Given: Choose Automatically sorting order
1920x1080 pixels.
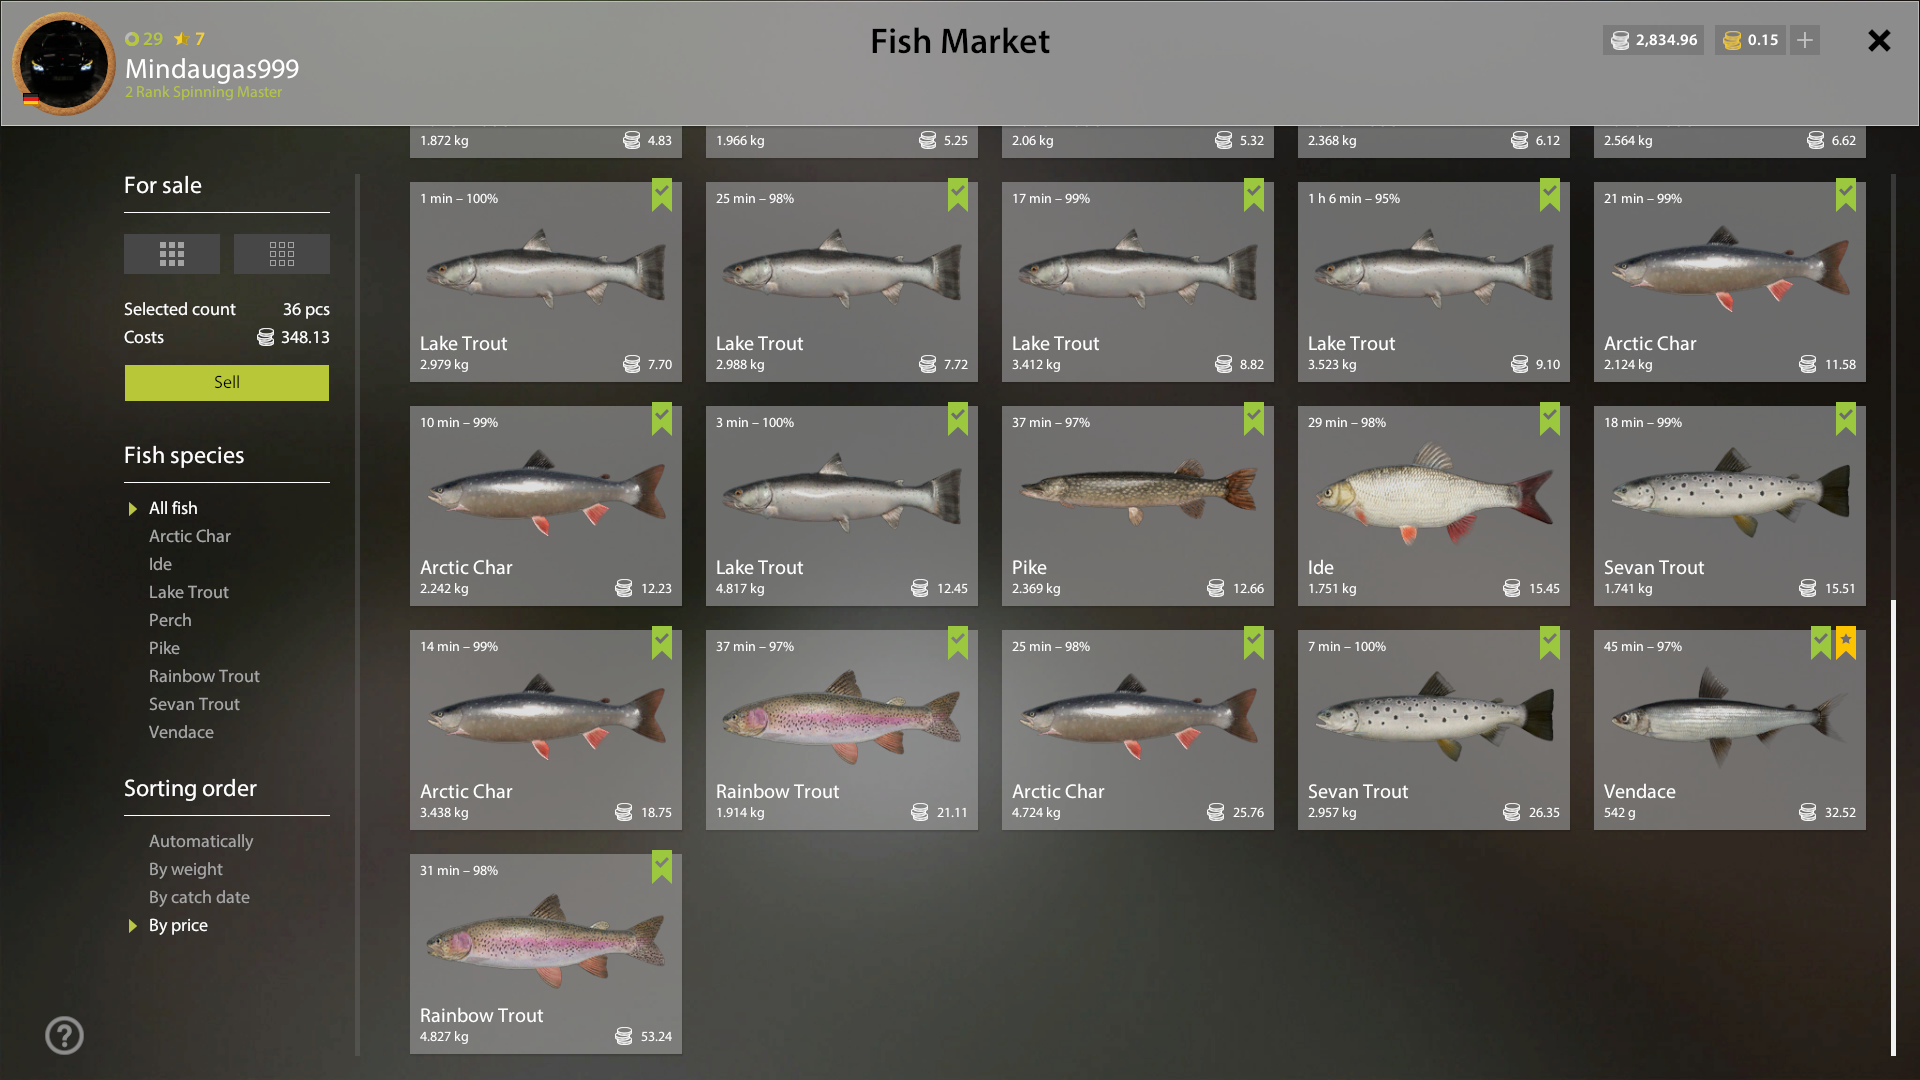Looking at the screenshot, I should tap(201, 841).
